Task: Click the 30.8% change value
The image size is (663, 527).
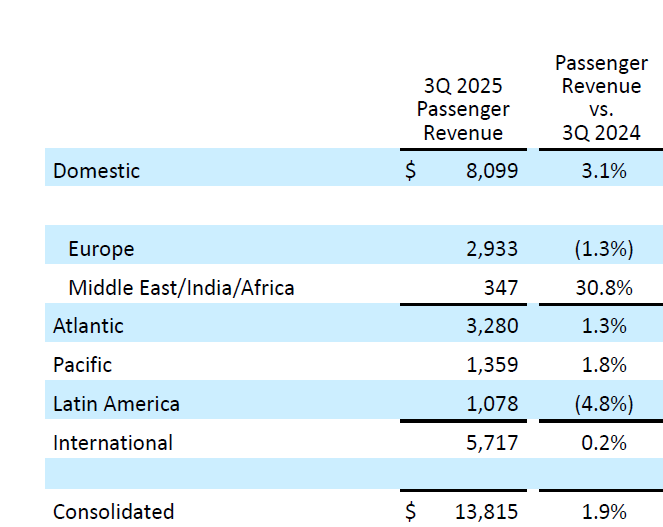Action: (x=604, y=288)
